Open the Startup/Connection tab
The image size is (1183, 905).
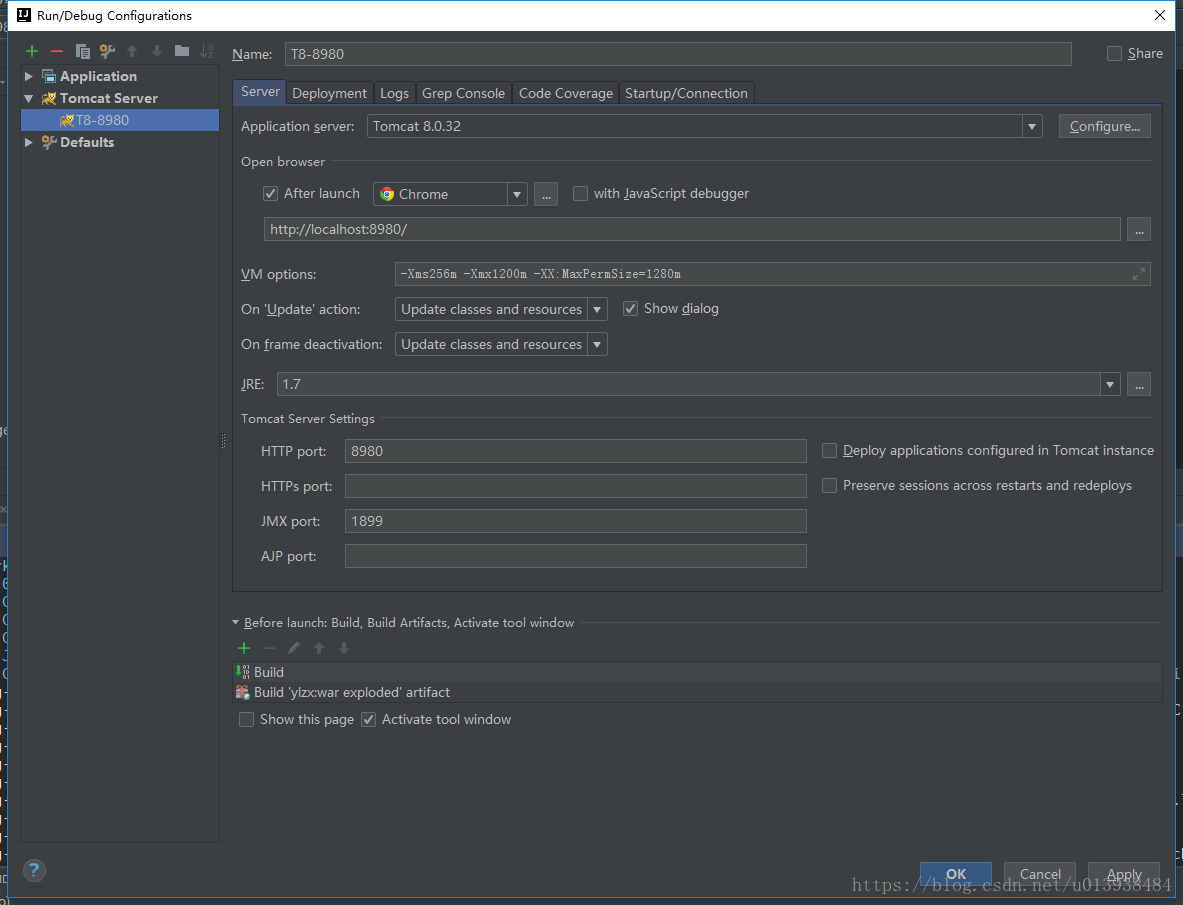(687, 93)
